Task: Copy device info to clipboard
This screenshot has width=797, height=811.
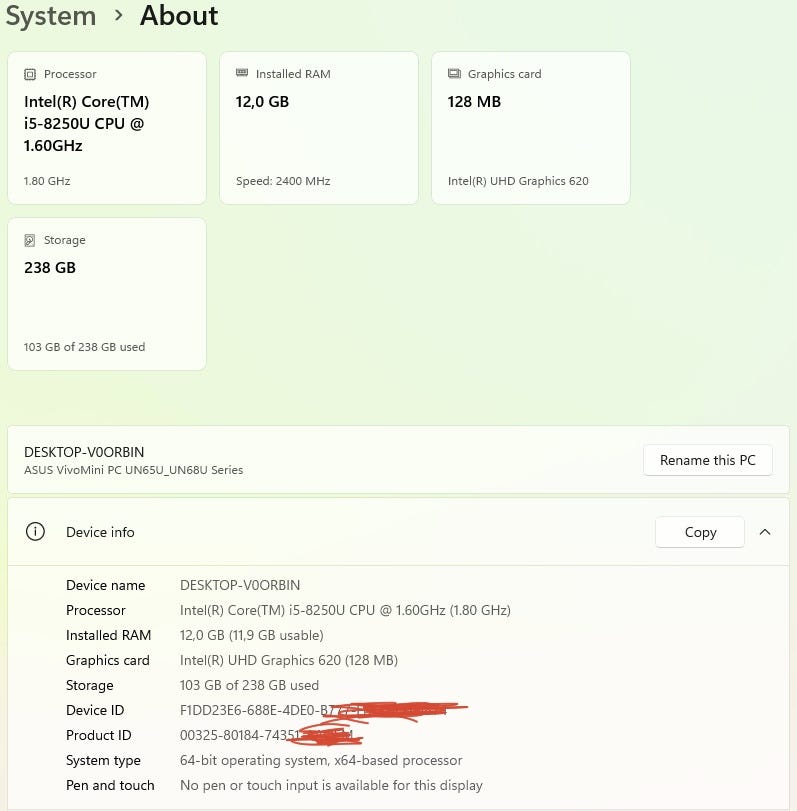Action: point(700,532)
